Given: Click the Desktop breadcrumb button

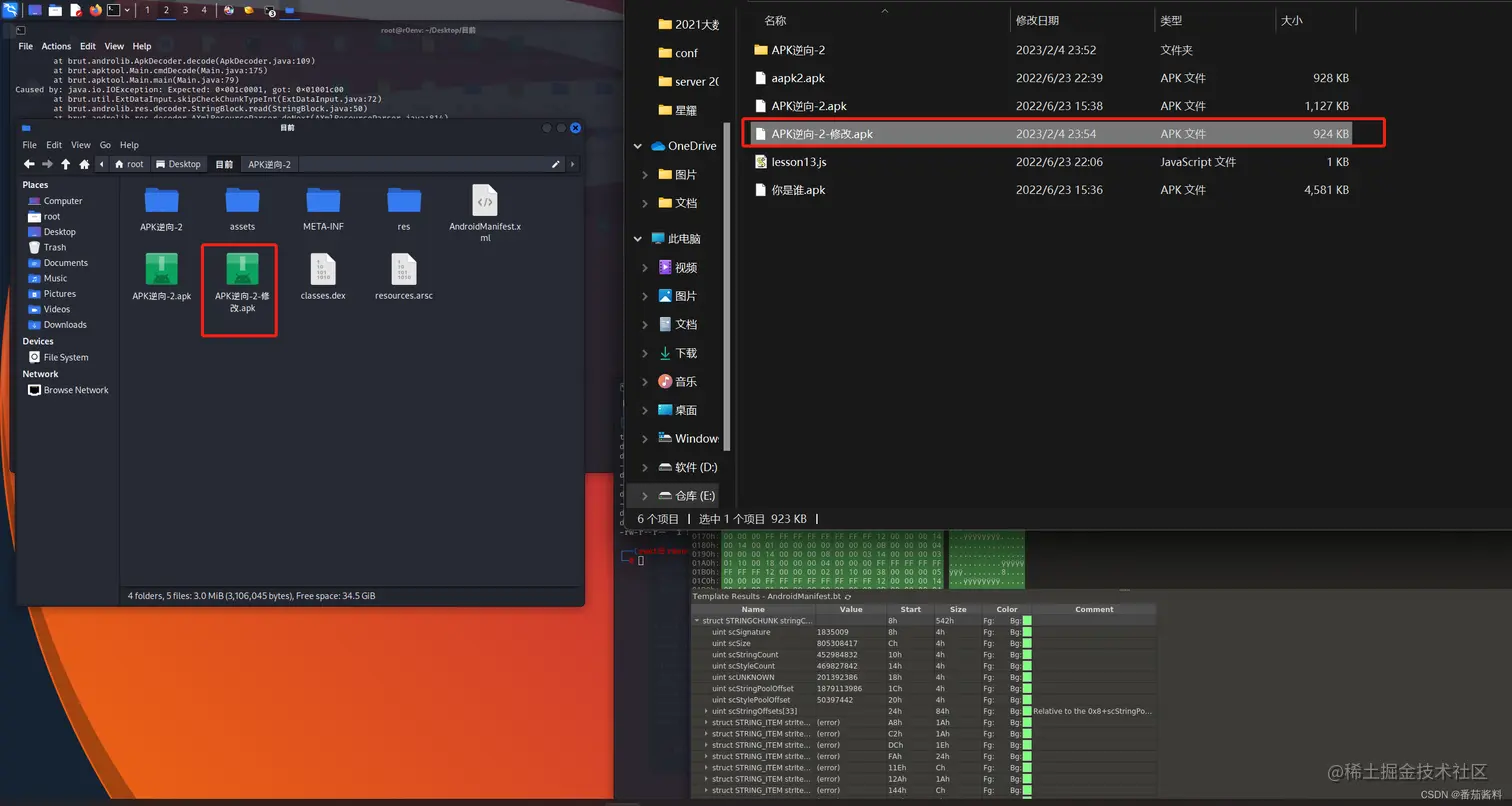Looking at the screenshot, I should (178, 164).
